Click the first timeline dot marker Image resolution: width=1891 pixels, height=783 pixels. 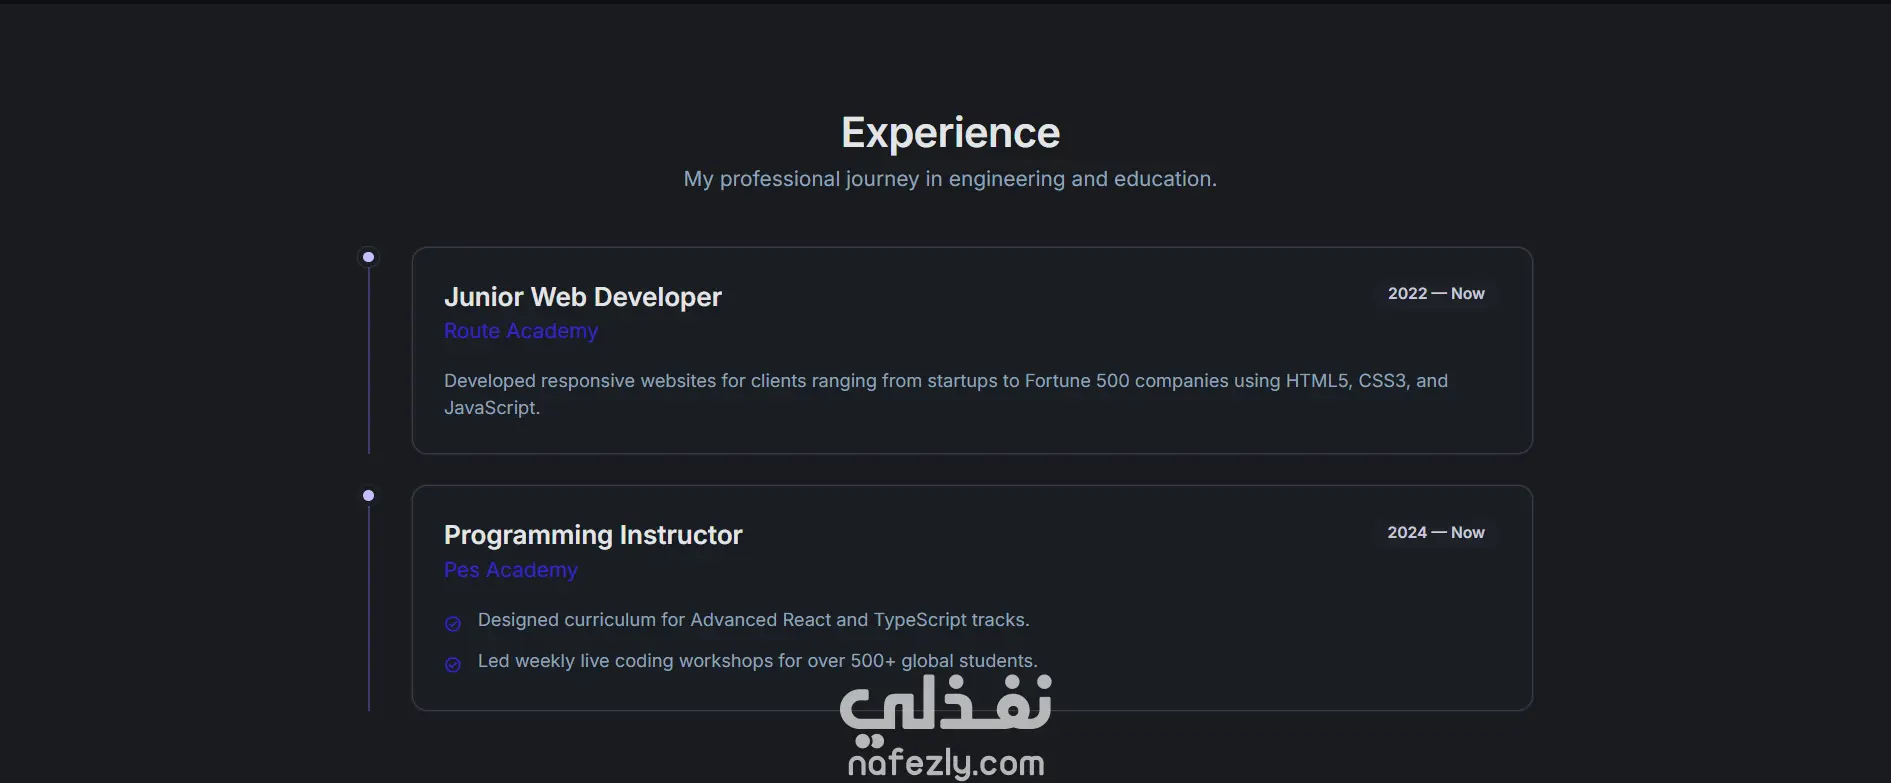pyautogui.click(x=368, y=258)
